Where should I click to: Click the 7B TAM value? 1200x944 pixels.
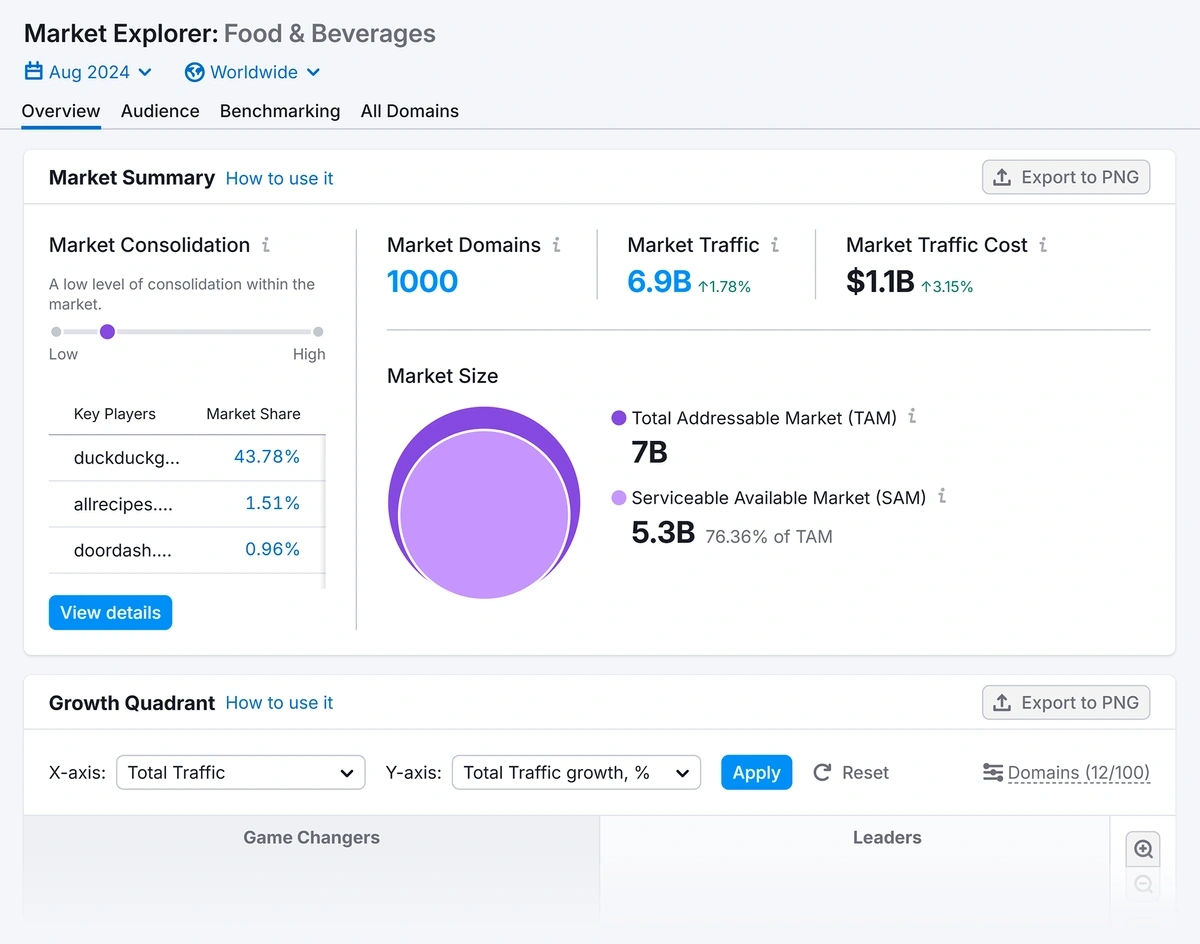point(650,453)
